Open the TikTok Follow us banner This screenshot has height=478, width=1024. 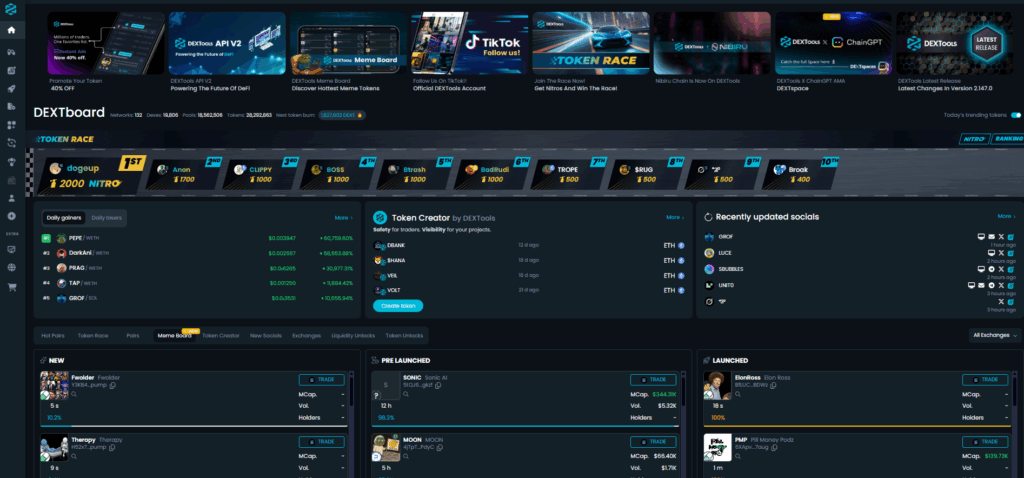coord(470,42)
